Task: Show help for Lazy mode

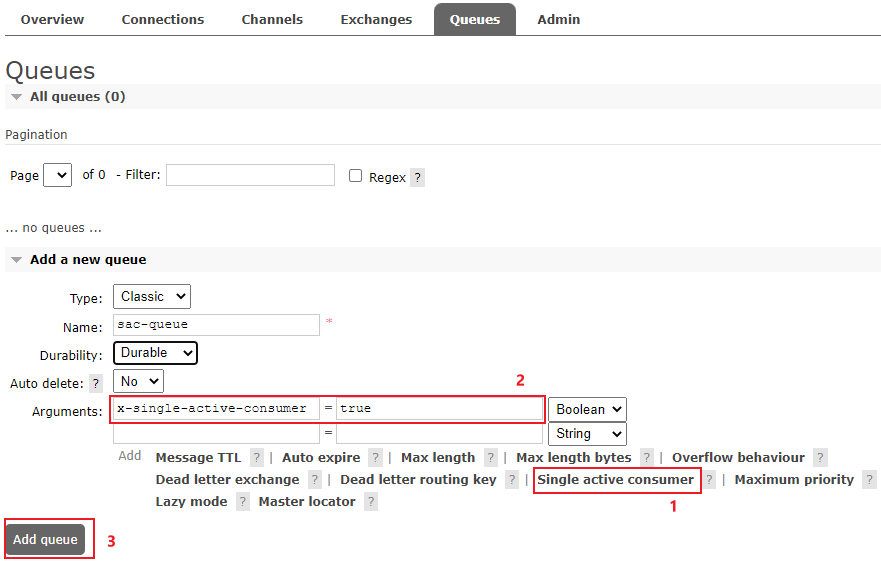Action: (x=243, y=502)
